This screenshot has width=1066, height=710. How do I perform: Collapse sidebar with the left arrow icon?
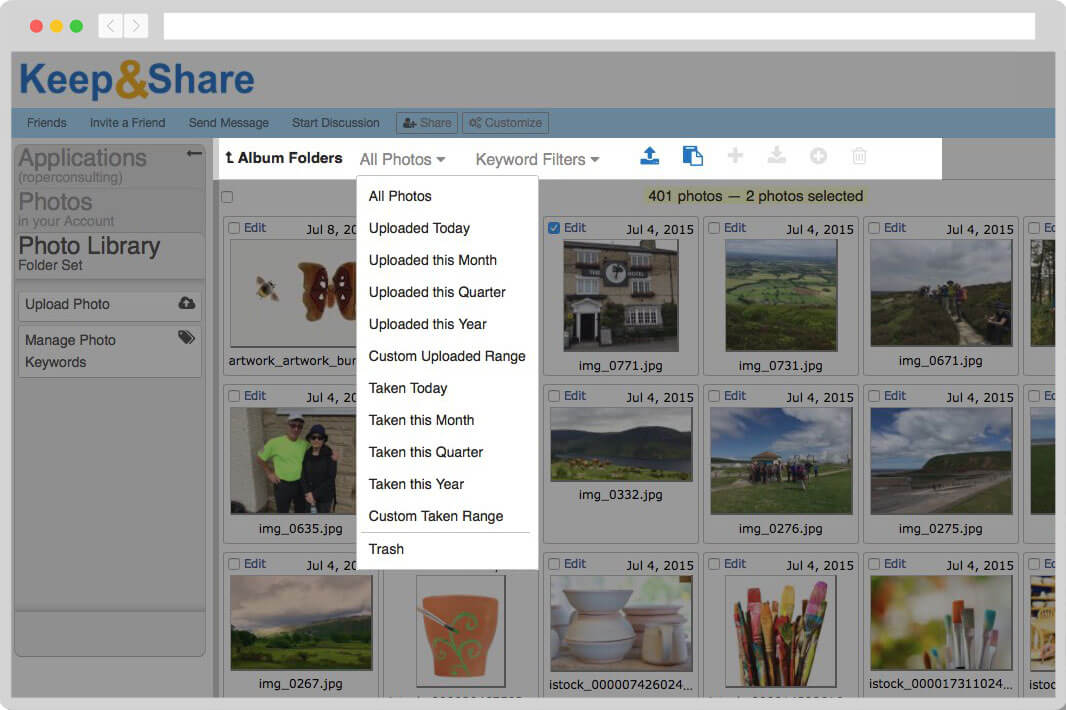(x=194, y=153)
